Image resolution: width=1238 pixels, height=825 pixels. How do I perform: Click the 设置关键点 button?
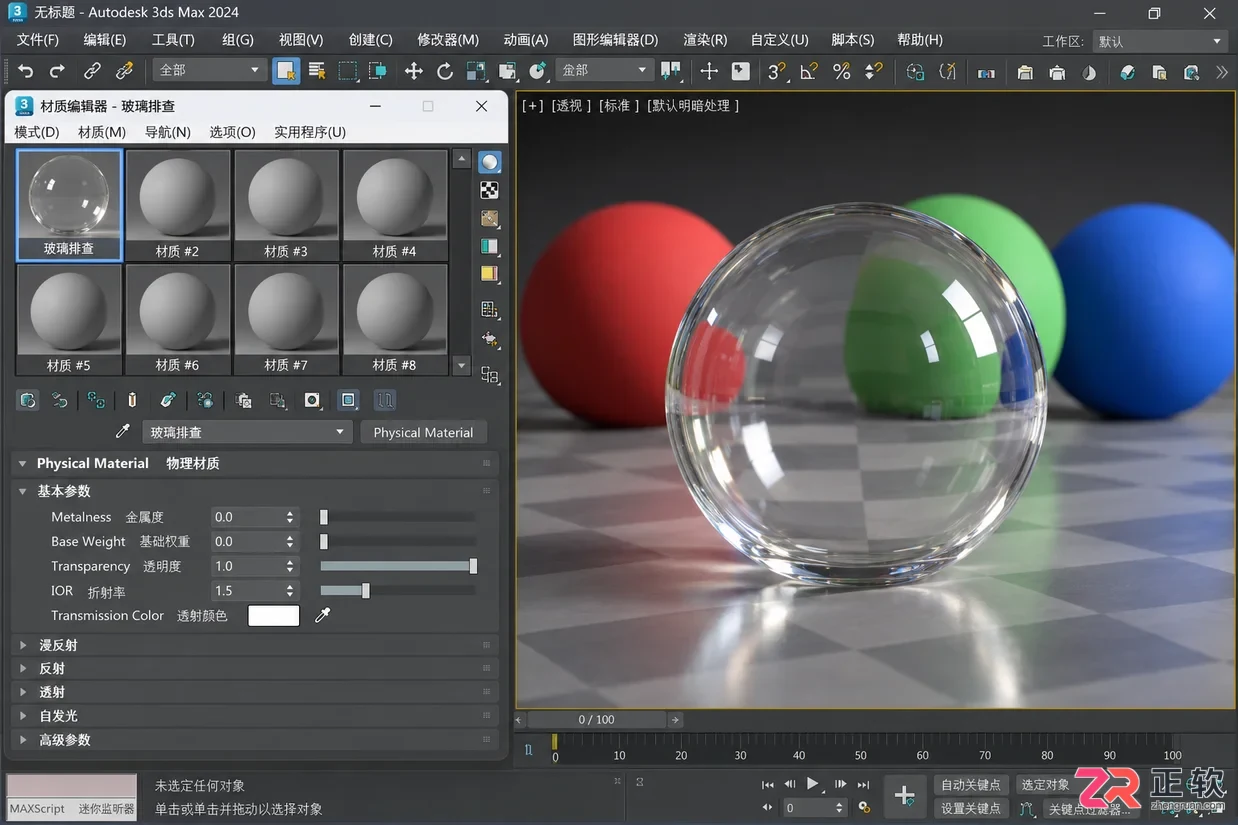970,808
